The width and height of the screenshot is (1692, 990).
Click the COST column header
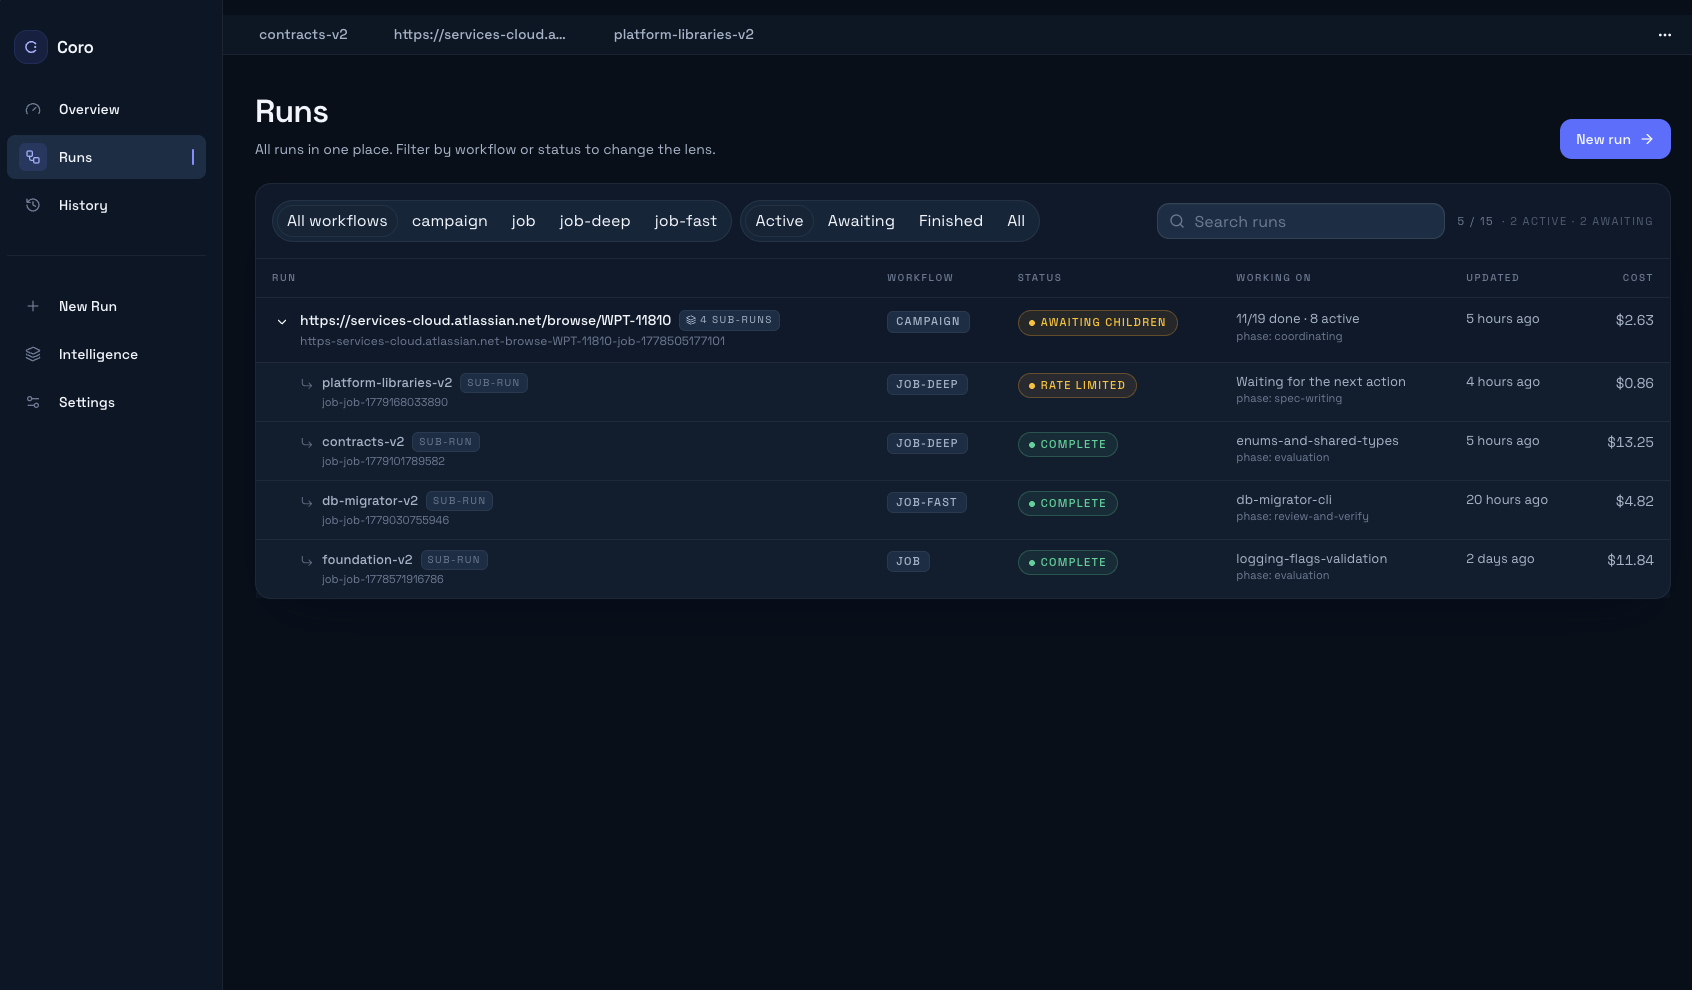click(x=1638, y=278)
